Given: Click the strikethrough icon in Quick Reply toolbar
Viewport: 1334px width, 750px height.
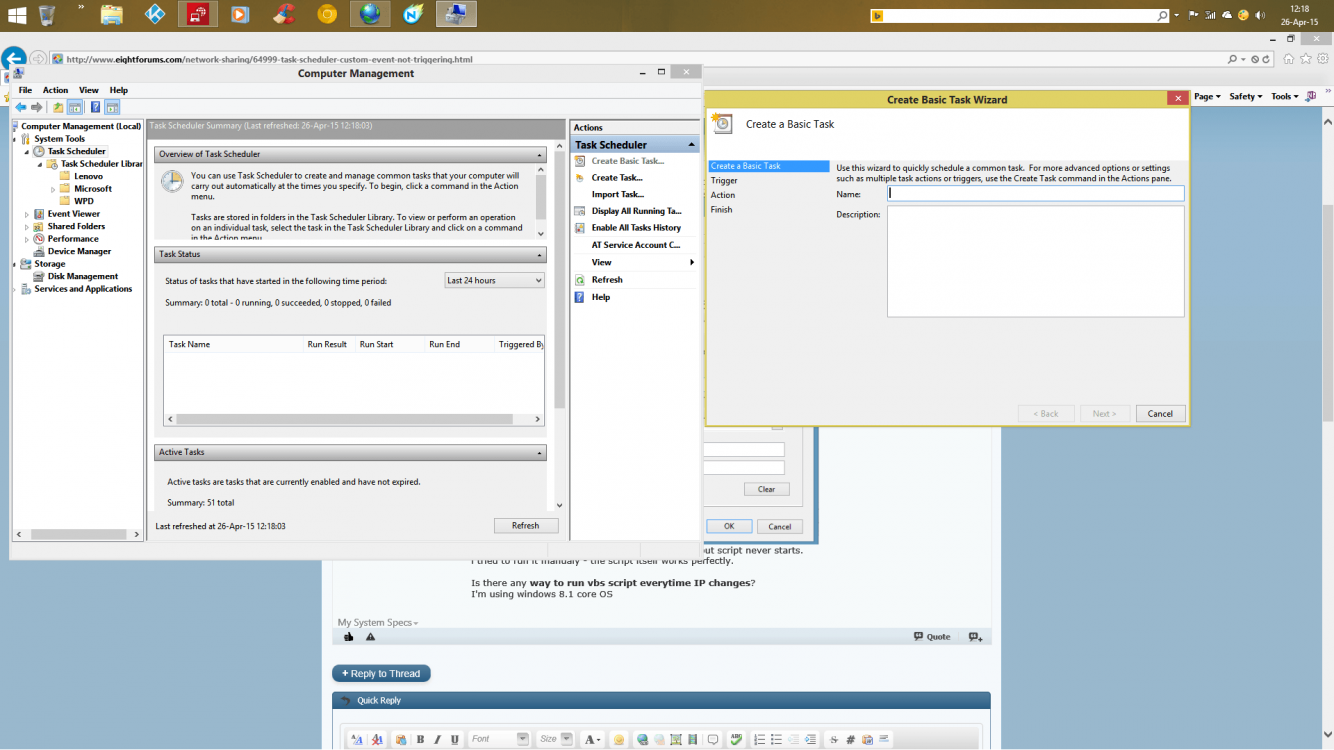Looking at the screenshot, I should [833, 739].
